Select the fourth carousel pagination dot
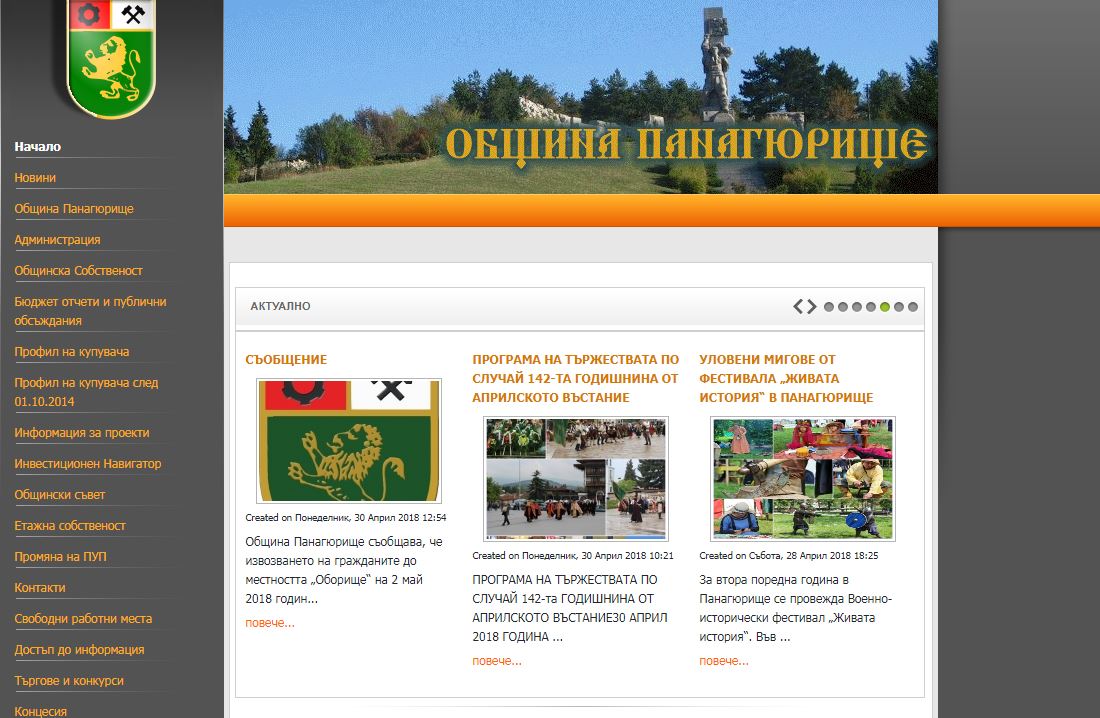This screenshot has width=1100, height=718. click(871, 307)
